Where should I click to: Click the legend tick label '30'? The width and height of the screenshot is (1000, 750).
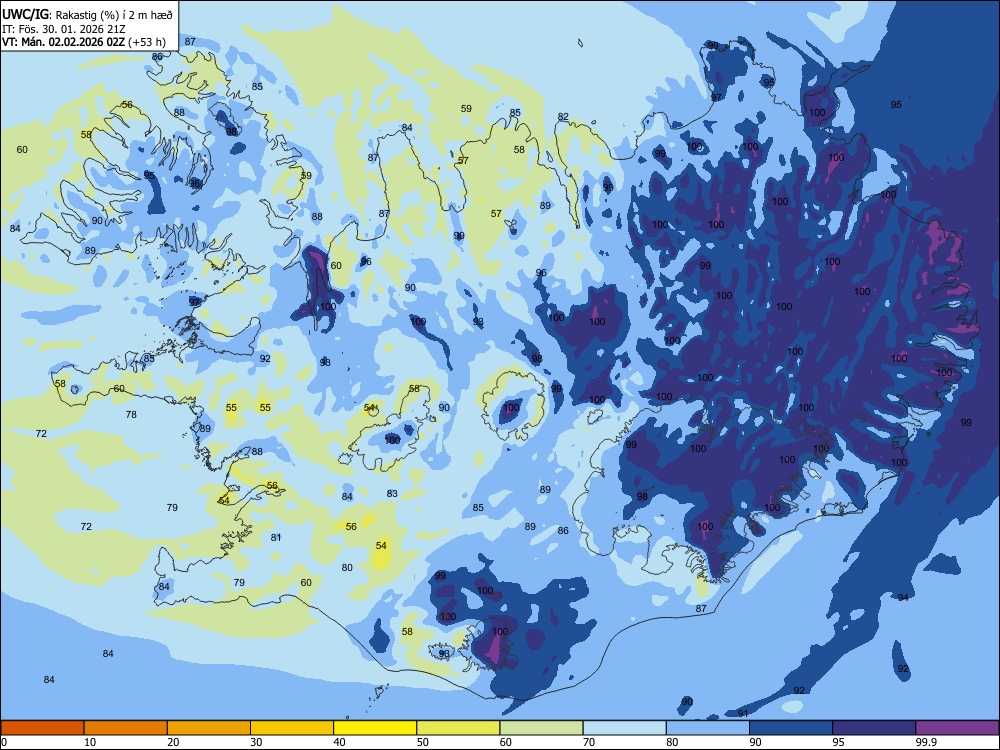click(x=256, y=742)
